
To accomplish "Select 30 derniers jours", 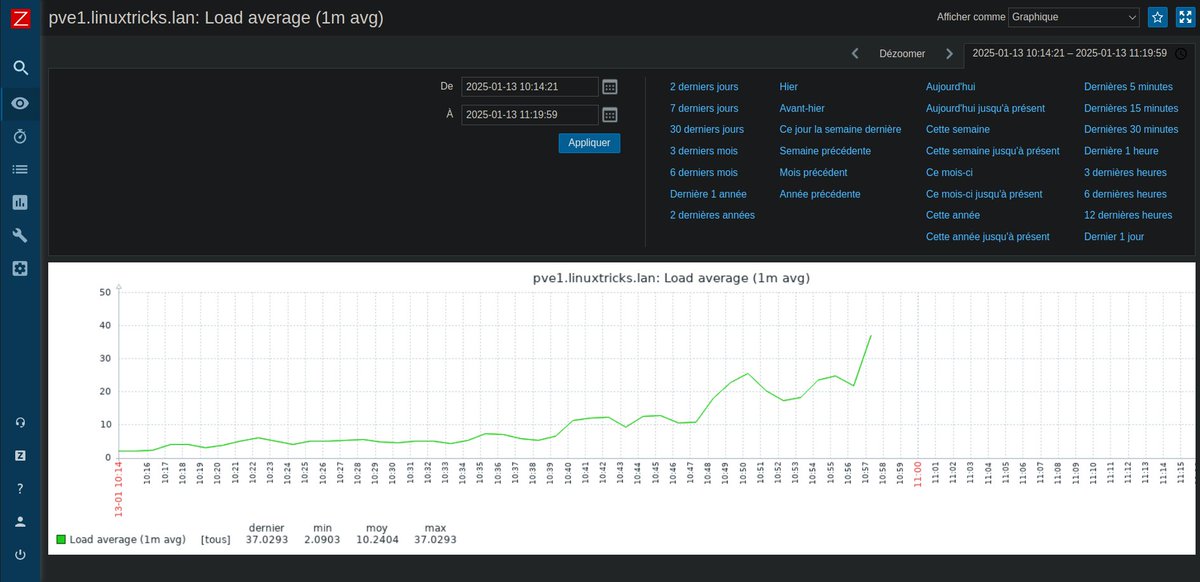I will click(x=707, y=129).
